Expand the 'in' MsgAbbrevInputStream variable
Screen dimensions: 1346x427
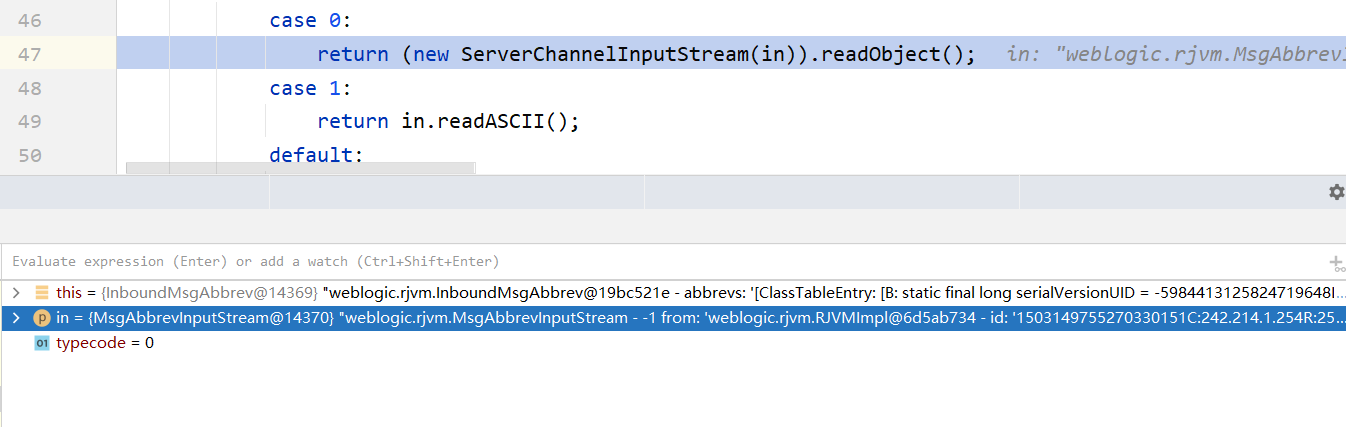(15, 318)
